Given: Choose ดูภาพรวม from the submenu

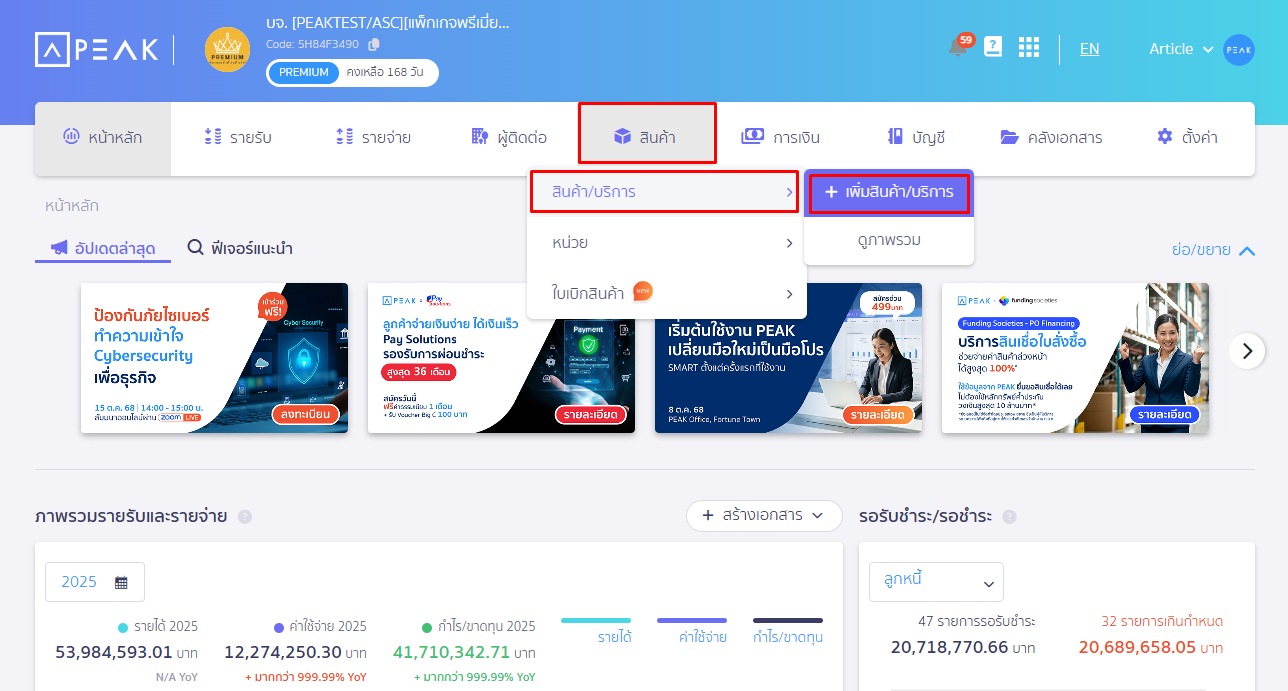Looking at the screenshot, I should point(888,240).
